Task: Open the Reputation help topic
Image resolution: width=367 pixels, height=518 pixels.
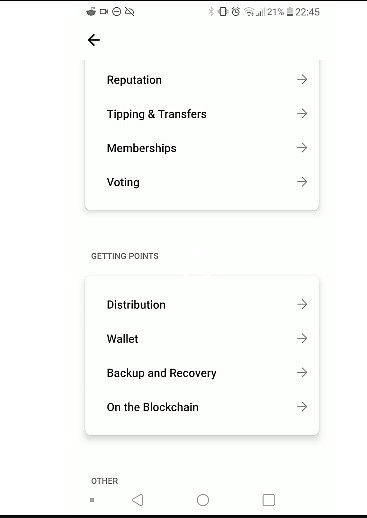Action: (202, 80)
